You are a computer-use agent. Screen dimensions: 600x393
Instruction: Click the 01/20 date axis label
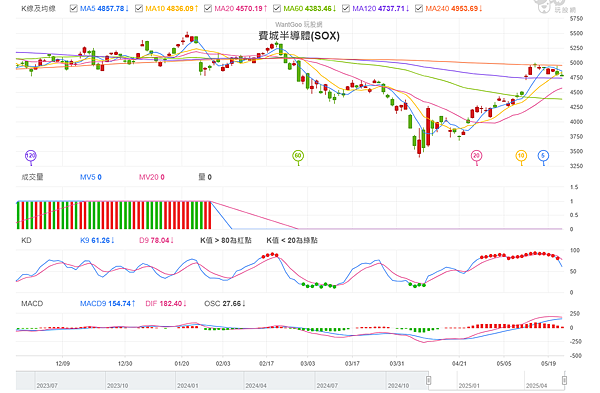(182, 363)
